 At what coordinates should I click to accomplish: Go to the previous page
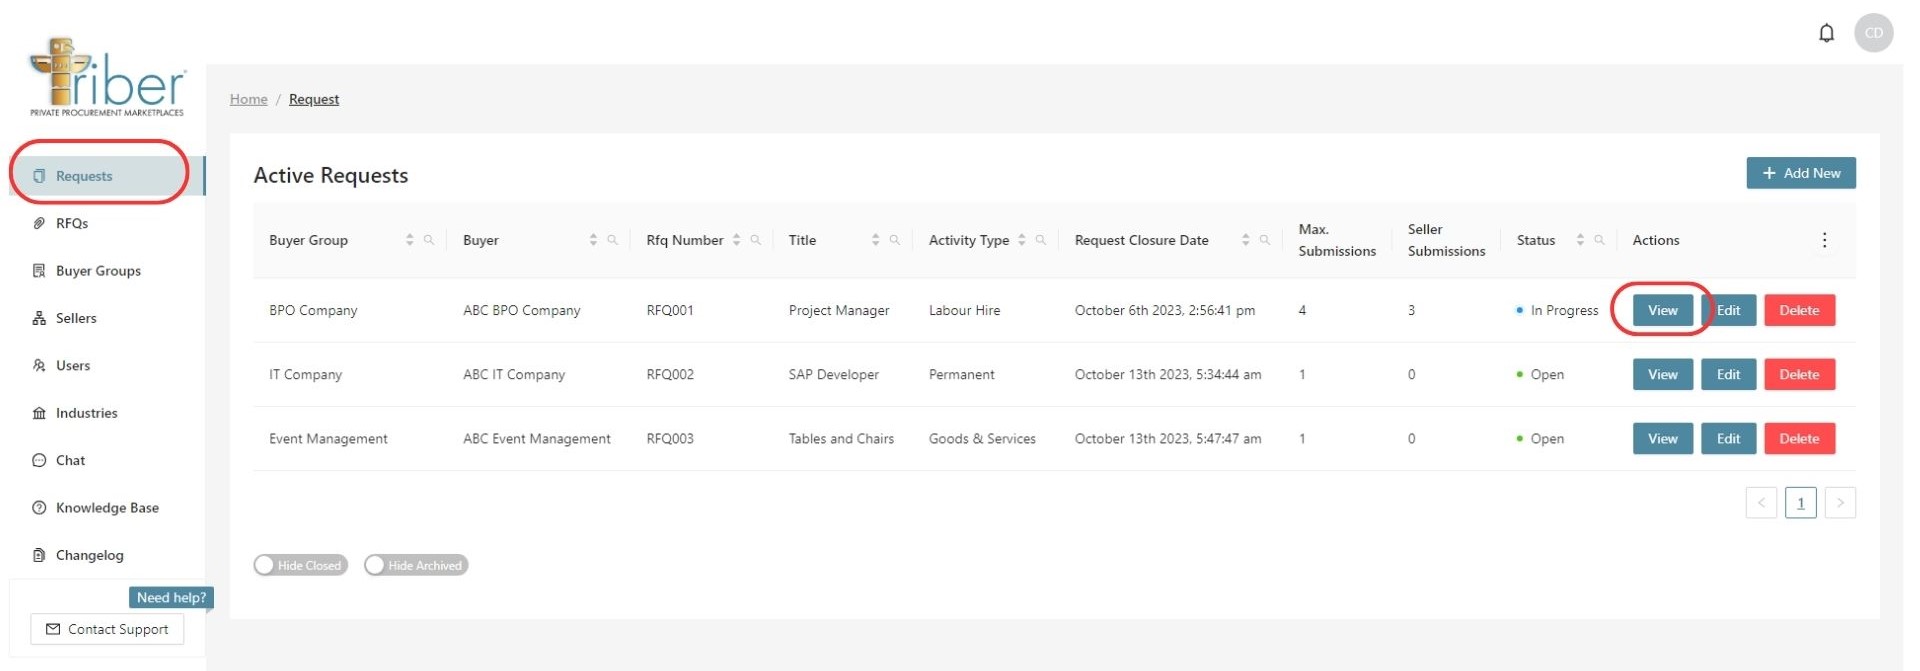coord(1761,503)
